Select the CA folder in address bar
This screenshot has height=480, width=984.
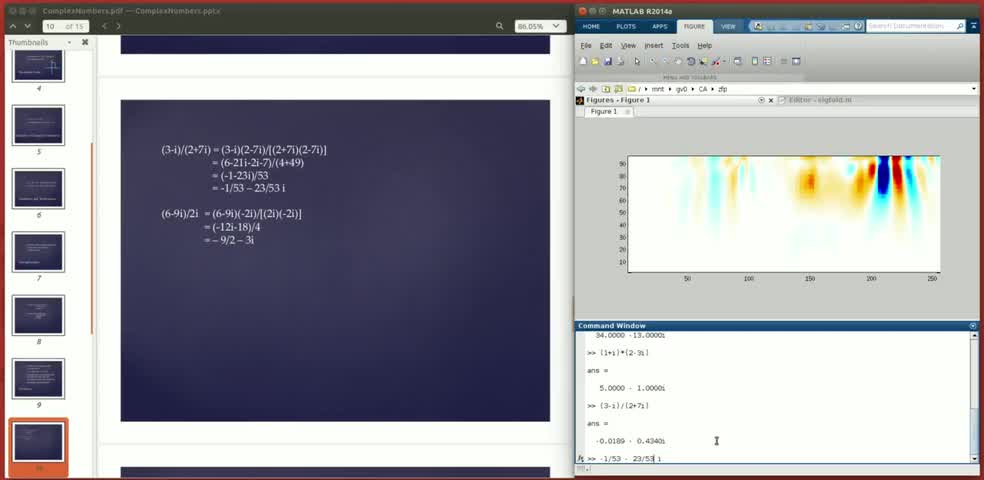pos(702,89)
